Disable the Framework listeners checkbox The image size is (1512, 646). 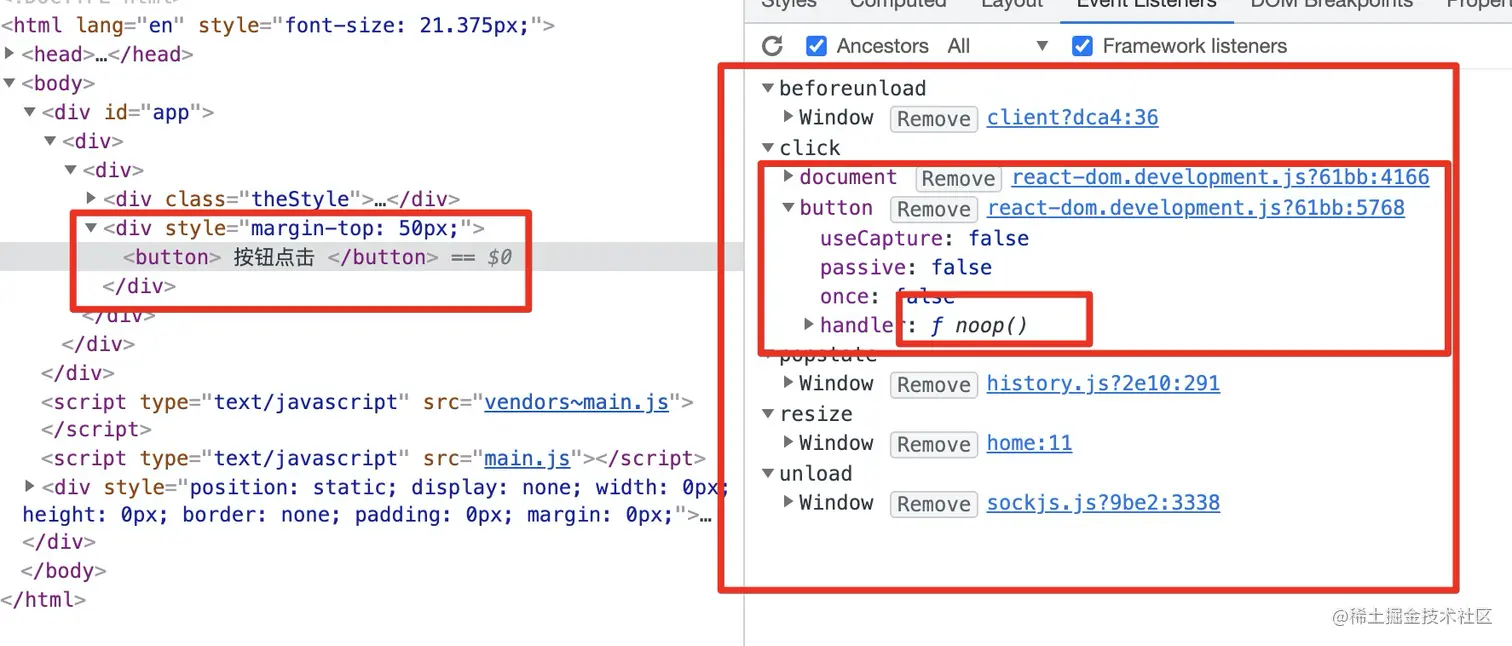pos(1082,46)
